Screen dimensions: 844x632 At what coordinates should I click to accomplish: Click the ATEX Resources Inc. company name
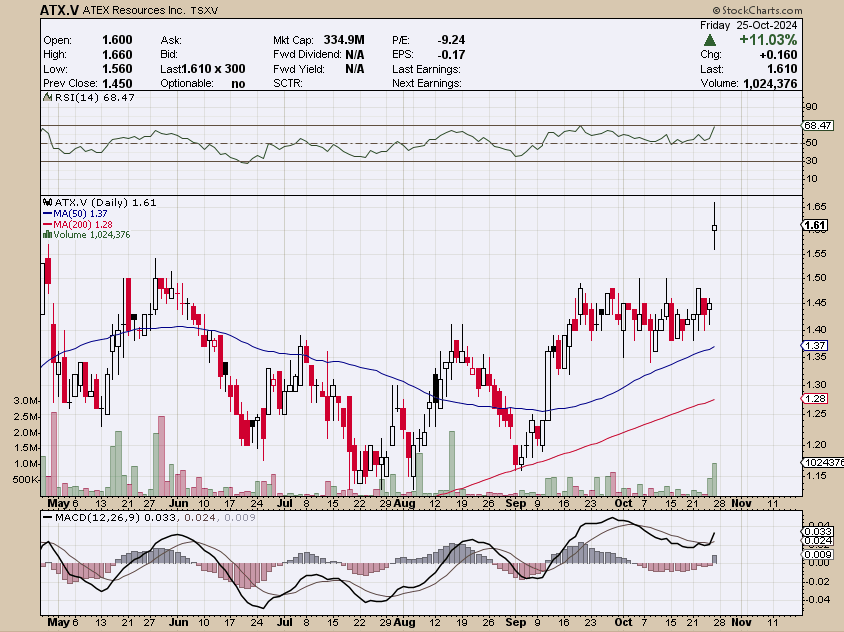pyautogui.click(x=133, y=10)
